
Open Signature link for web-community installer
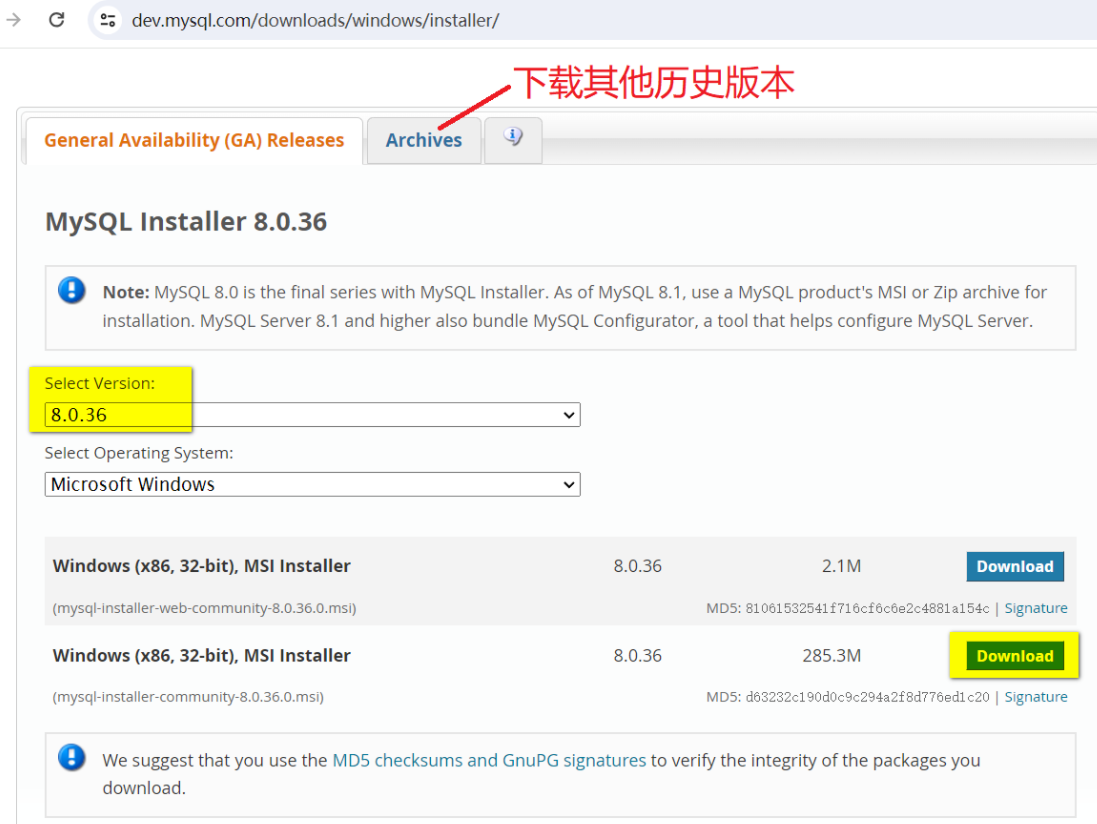pyautogui.click(x=1036, y=608)
